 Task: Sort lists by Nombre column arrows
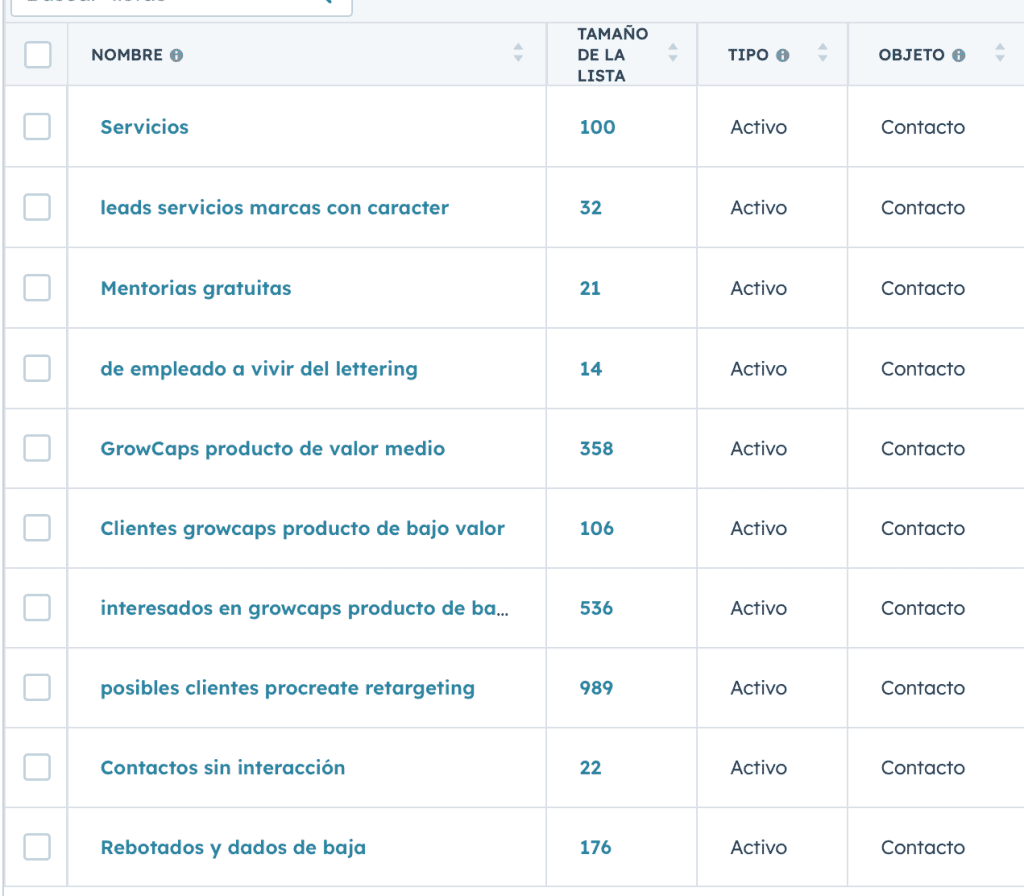(518, 53)
